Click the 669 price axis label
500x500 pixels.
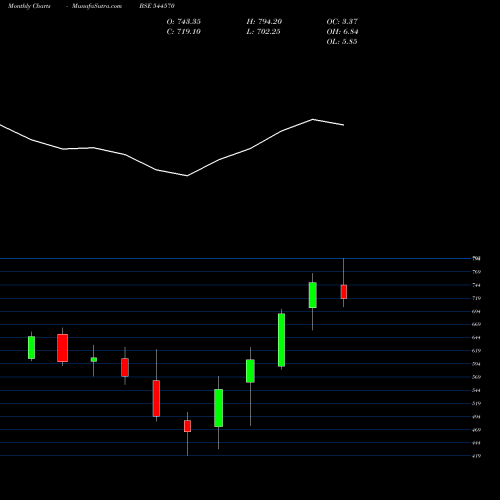(x=477, y=324)
